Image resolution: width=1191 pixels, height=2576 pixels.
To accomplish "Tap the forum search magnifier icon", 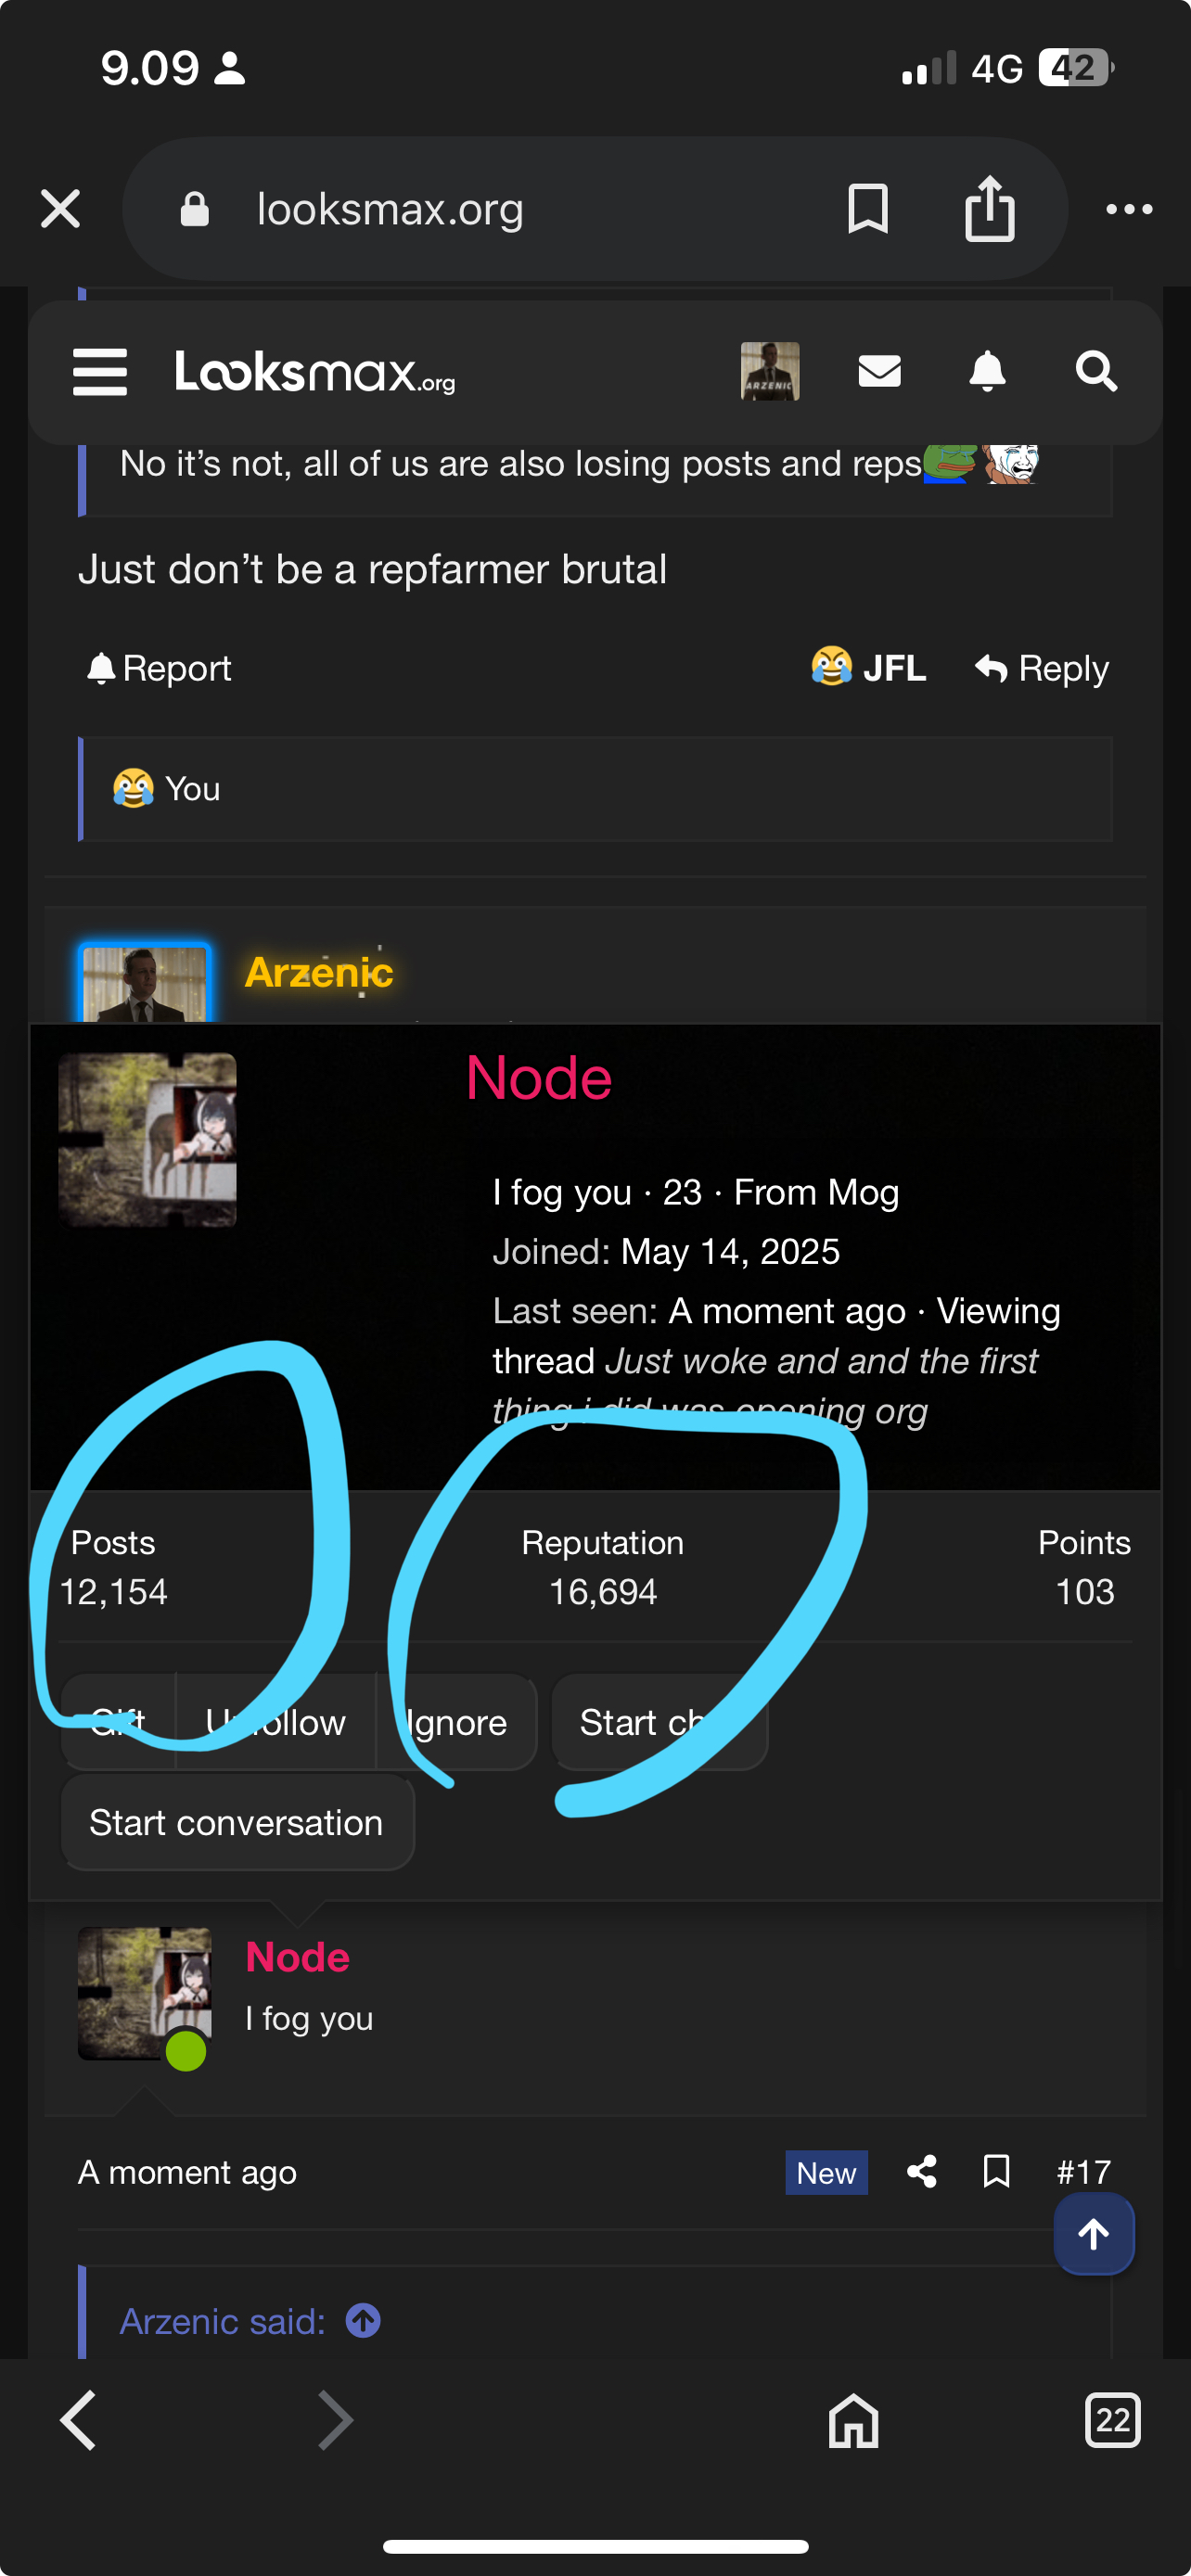I will [1095, 372].
